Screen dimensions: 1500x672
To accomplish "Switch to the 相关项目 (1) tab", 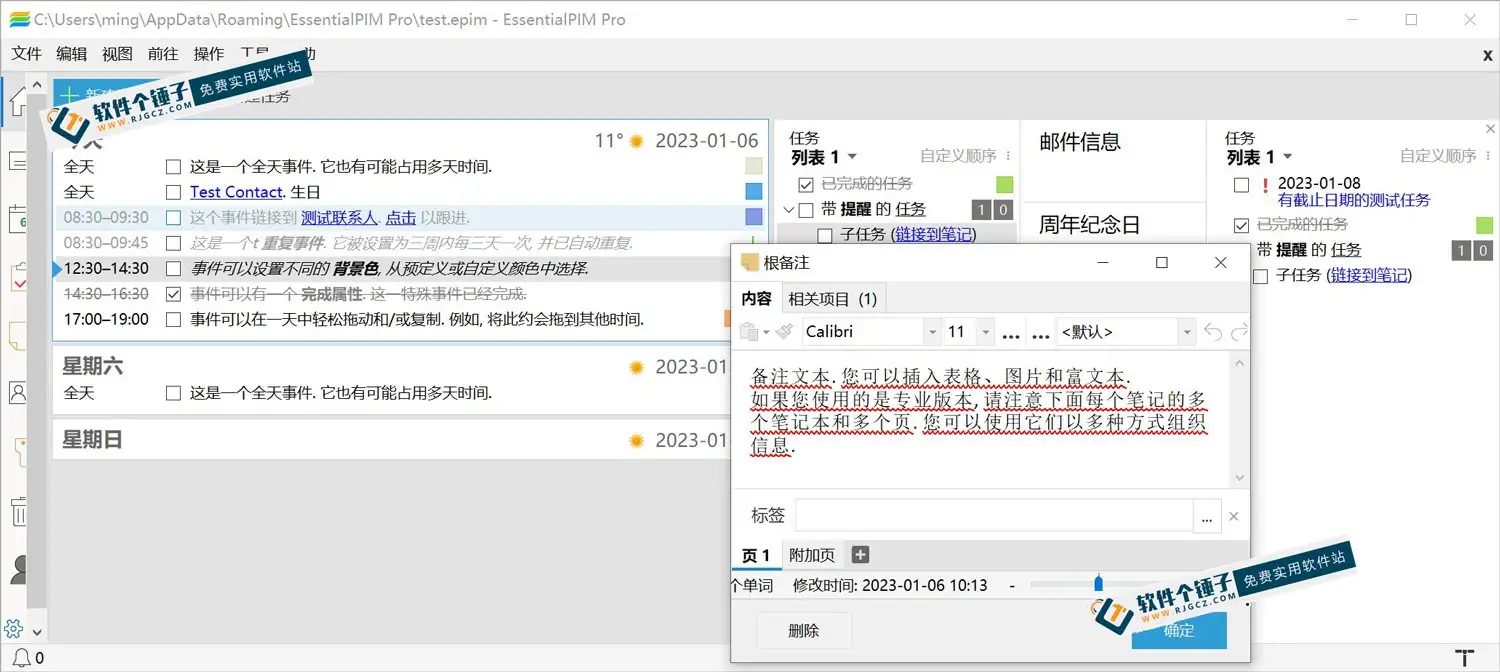I will [x=832, y=298].
